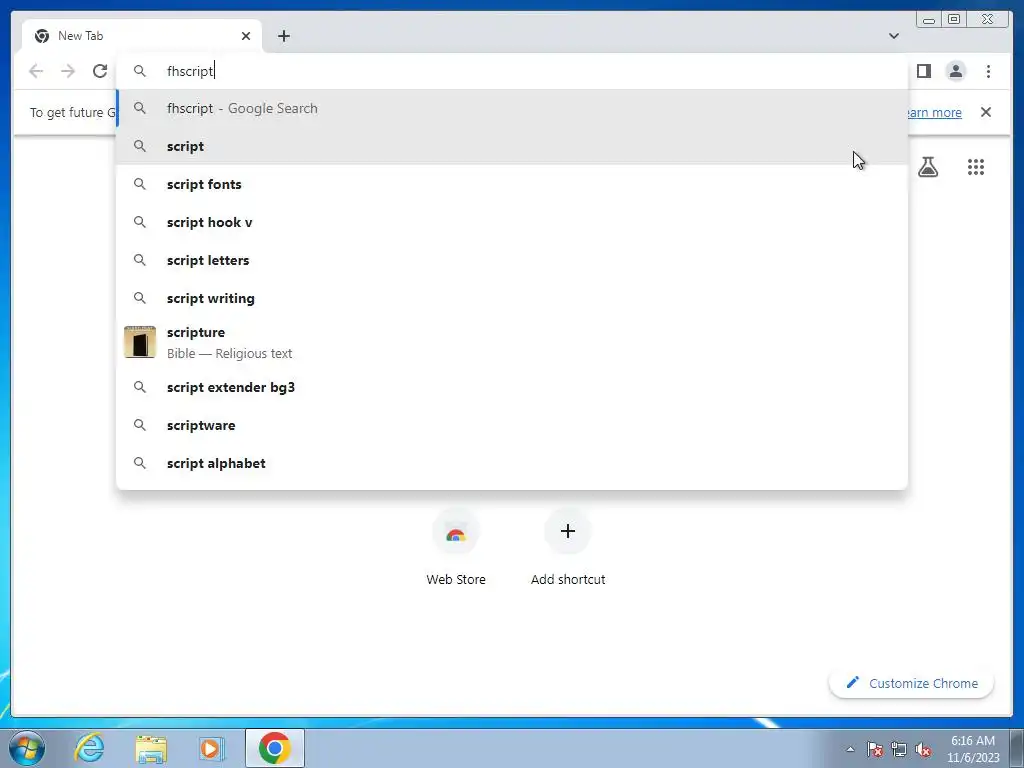The image size is (1024, 768).
Task: Show hidden tray icons arrow
Action: (x=850, y=749)
